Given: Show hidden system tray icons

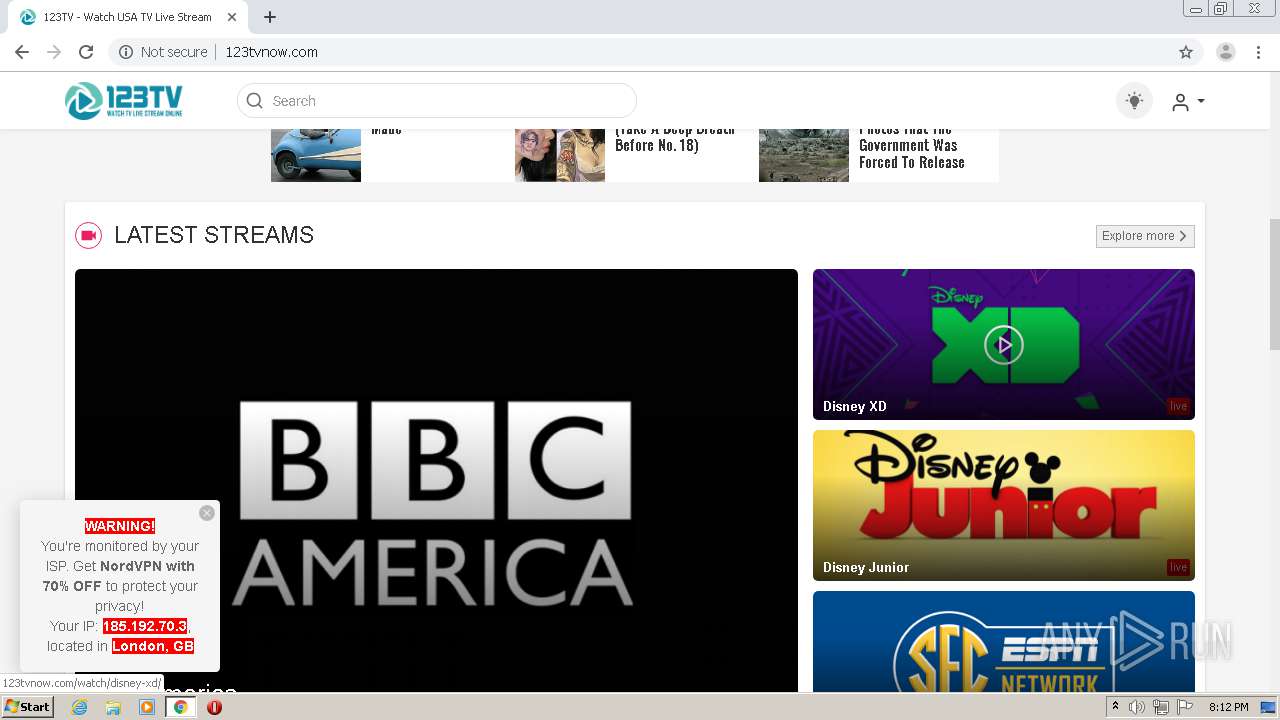Looking at the screenshot, I should [x=1115, y=707].
